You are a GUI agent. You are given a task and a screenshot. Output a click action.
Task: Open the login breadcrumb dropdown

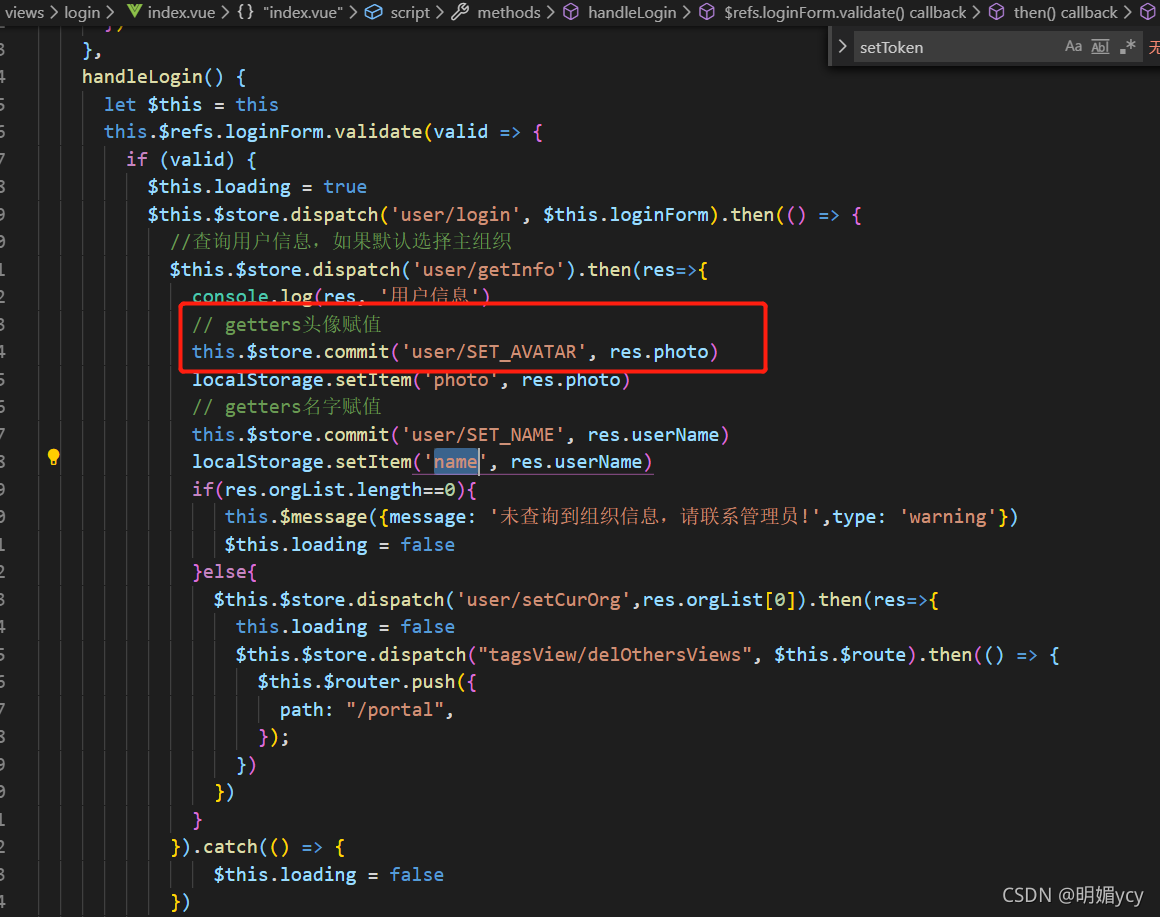pyautogui.click(x=81, y=12)
